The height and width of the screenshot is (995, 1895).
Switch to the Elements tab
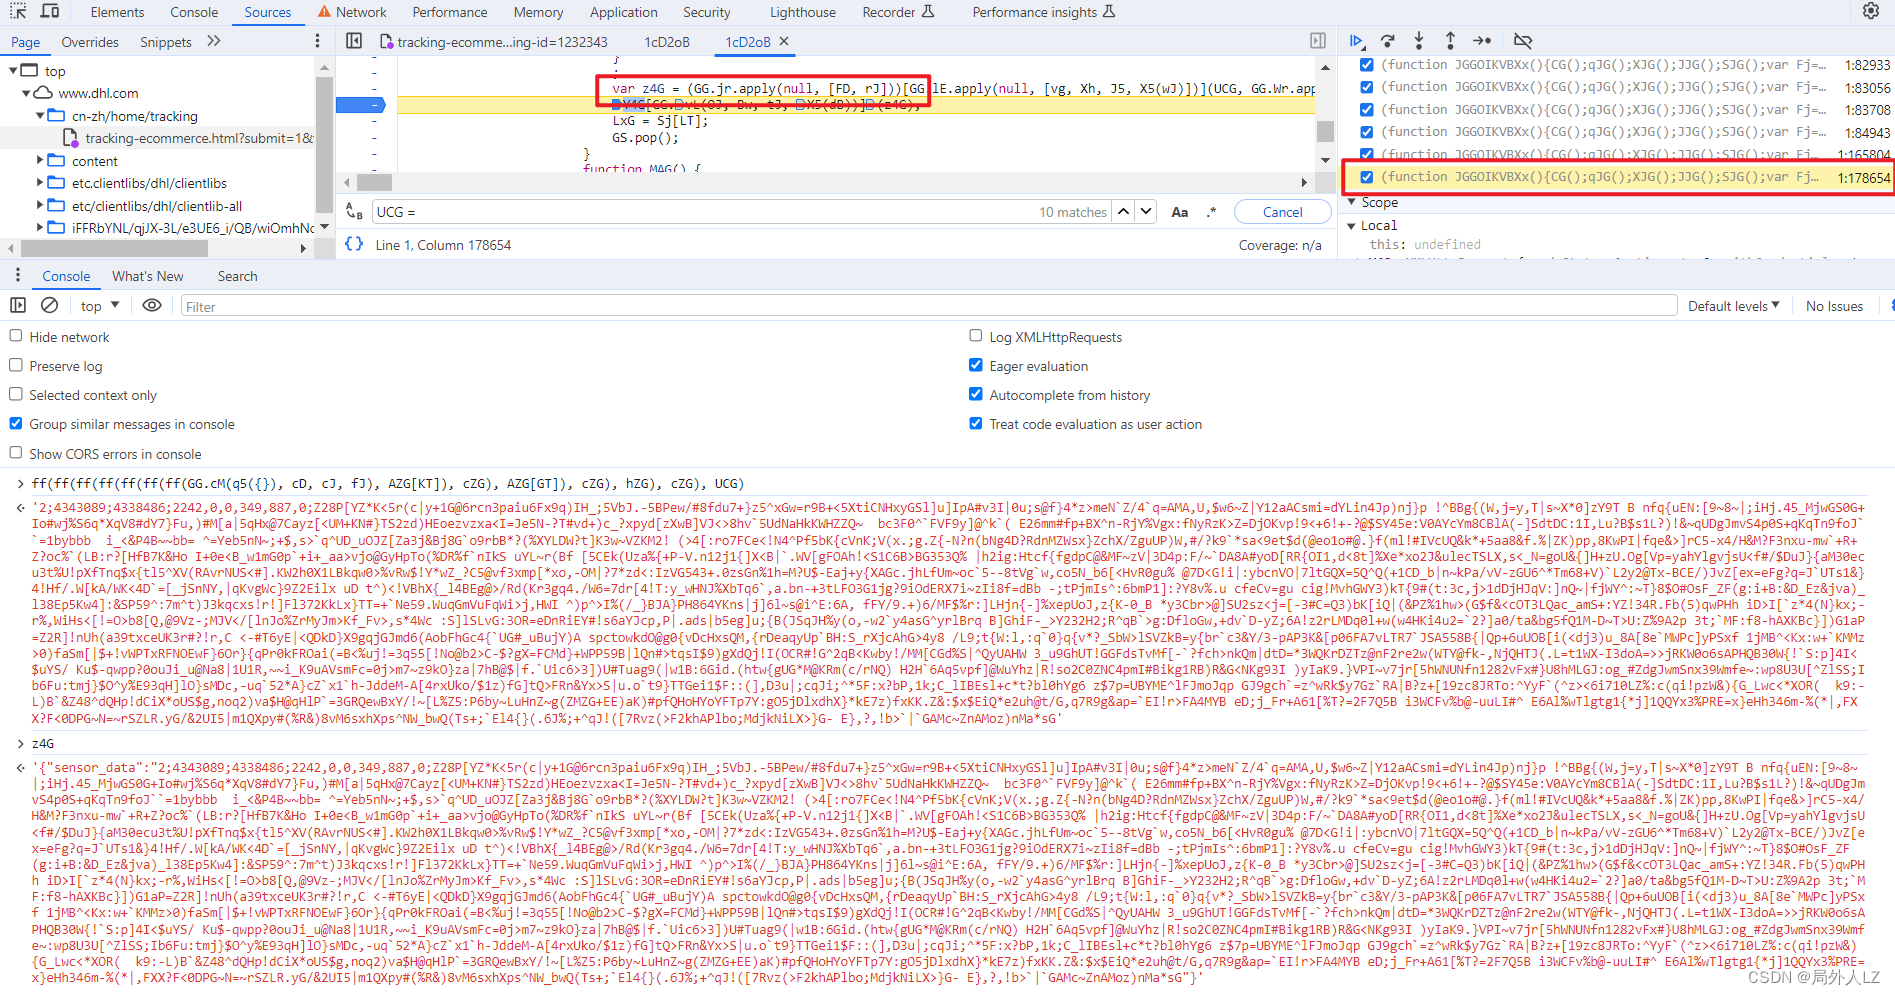coord(117,12)
